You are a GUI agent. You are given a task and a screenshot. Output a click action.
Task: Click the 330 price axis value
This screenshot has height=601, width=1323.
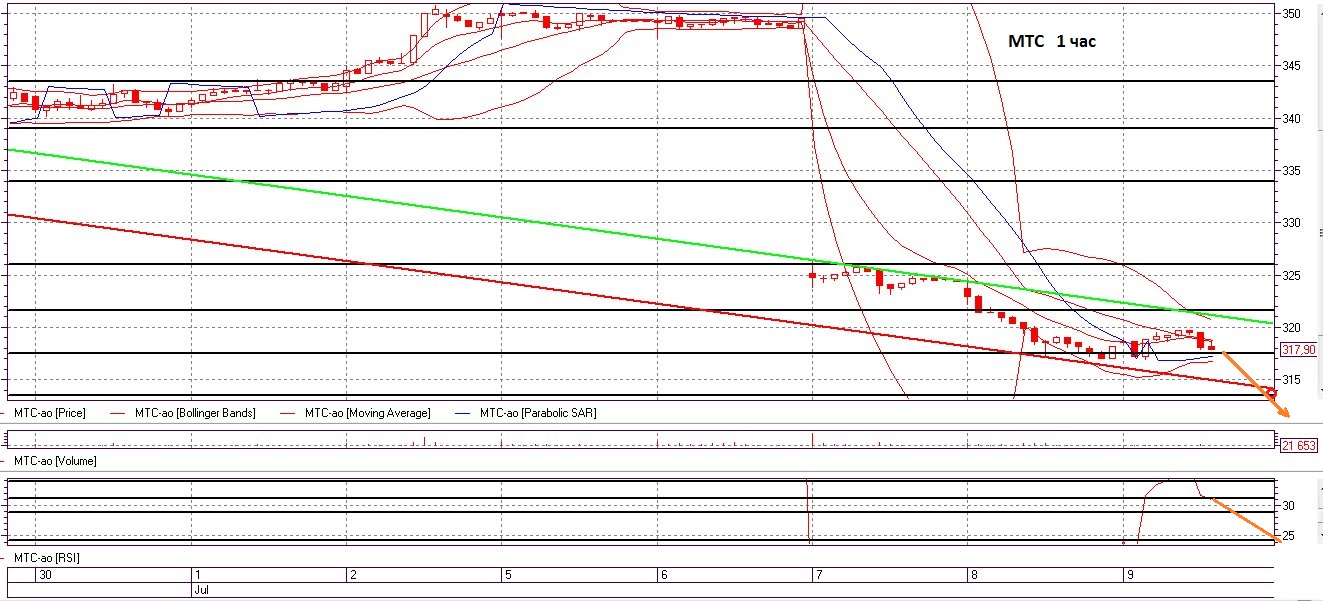coord(1292,223)
